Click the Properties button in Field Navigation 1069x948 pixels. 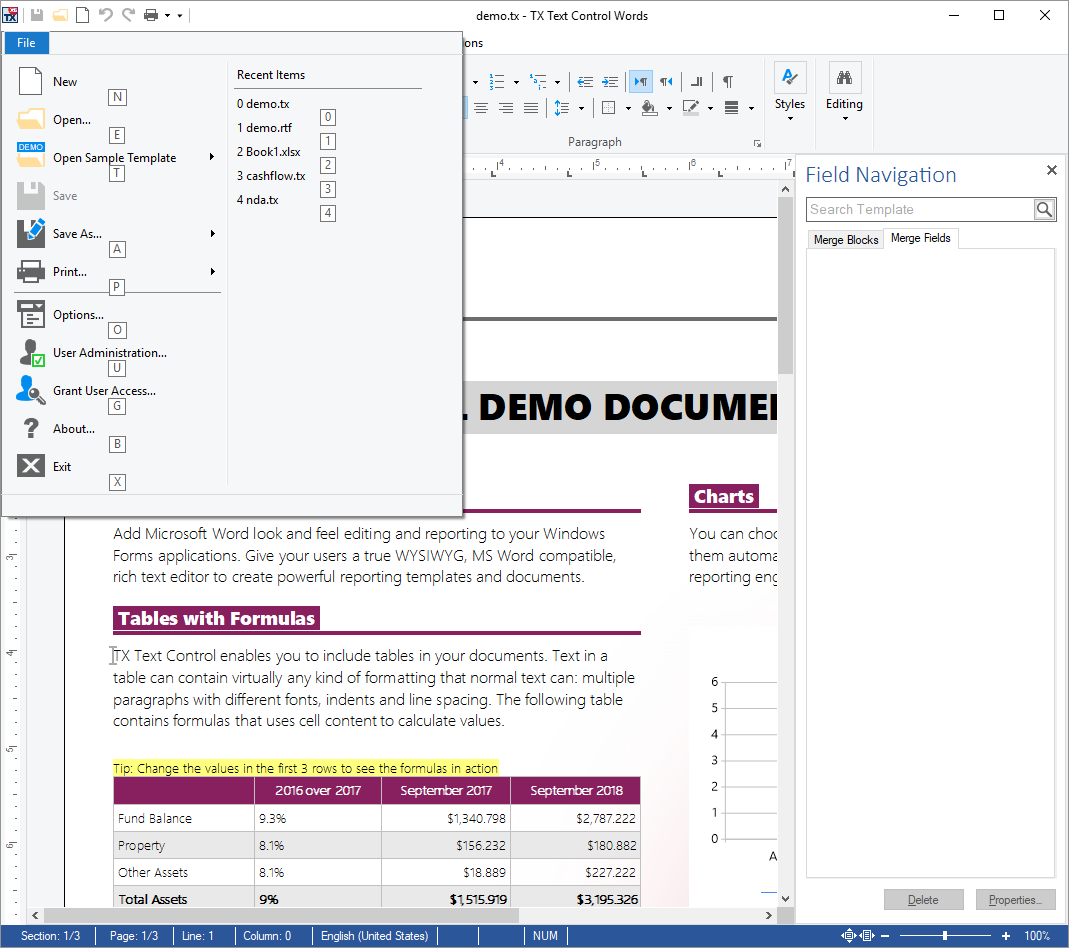click(1016, 899)
